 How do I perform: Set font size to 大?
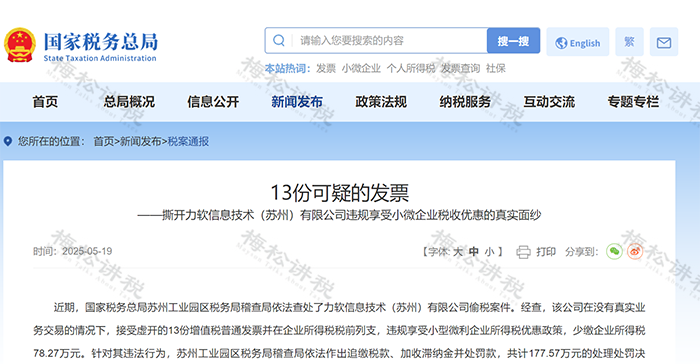458,252
